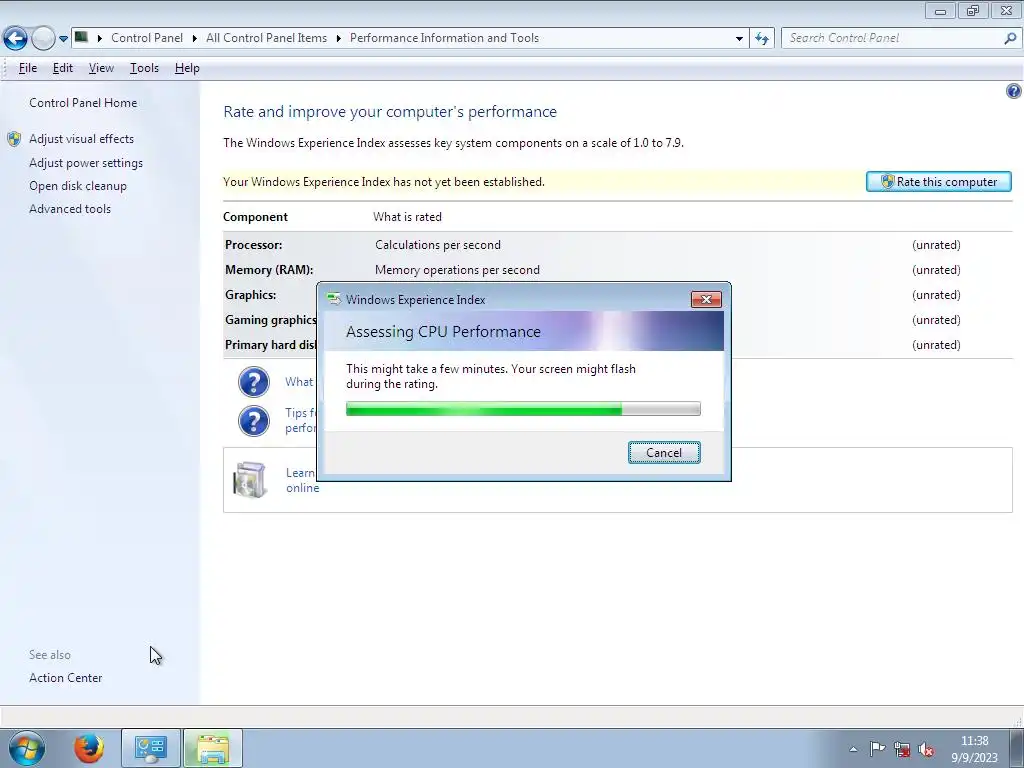This screenshot has width=1024, height=768.
Task: Click 'Calculations per second' text
Action: click(x=438, y=245)
